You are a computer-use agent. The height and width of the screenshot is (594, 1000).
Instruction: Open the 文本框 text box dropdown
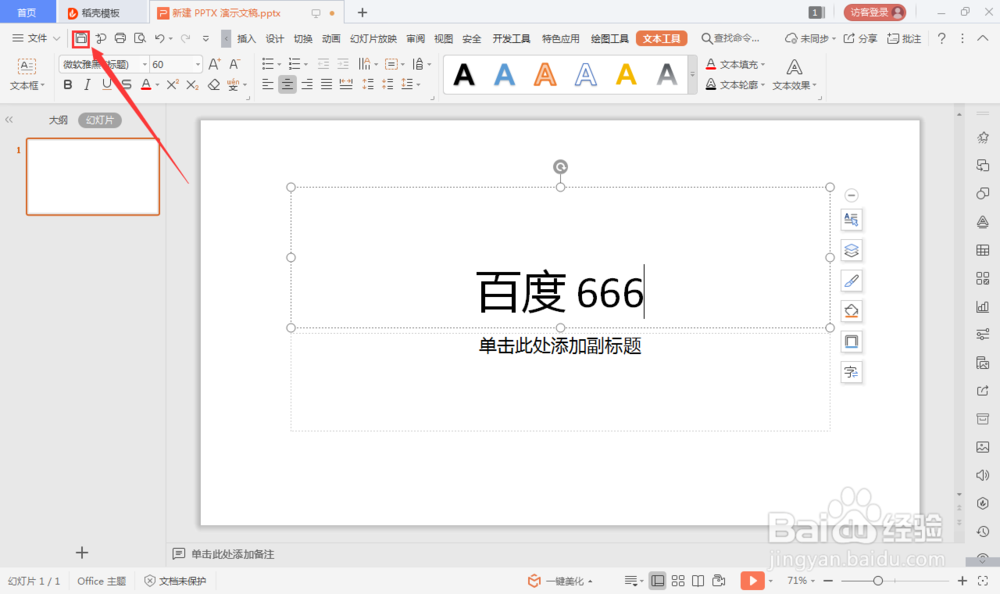tap(27, 75)
